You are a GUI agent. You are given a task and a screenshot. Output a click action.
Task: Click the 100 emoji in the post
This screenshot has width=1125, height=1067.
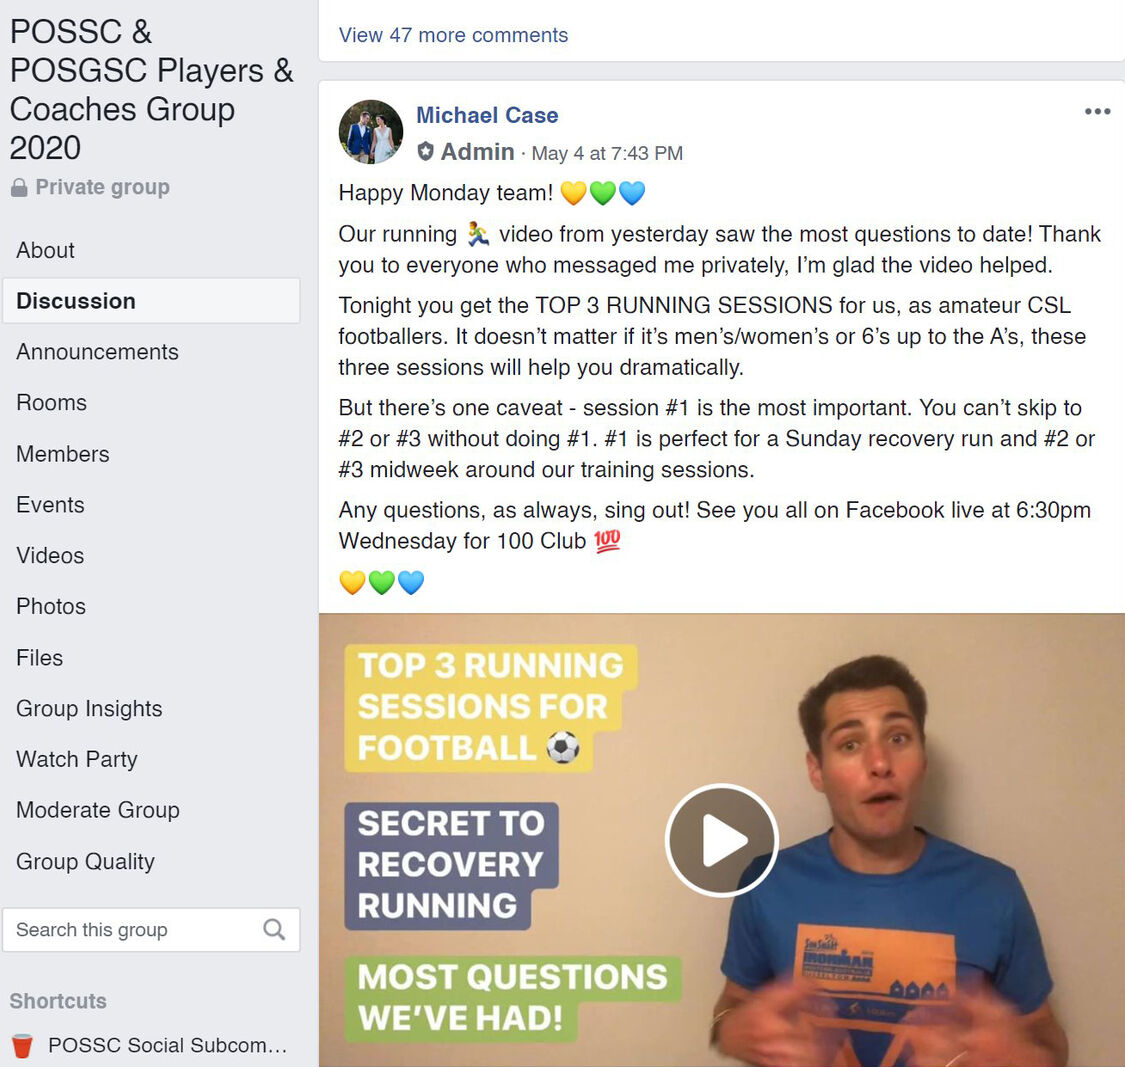[607, 540]
